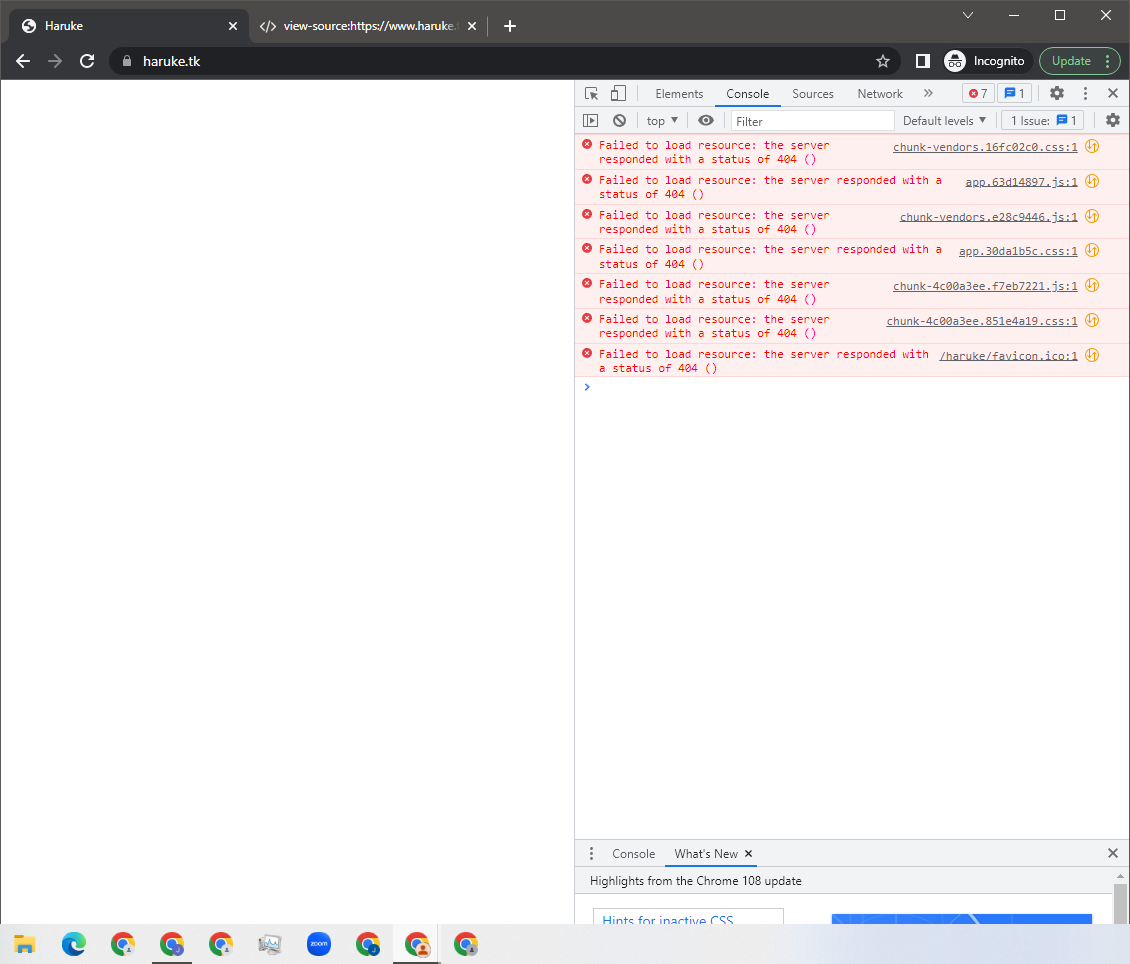Bookmark the page with the star icon

point(883,61)
